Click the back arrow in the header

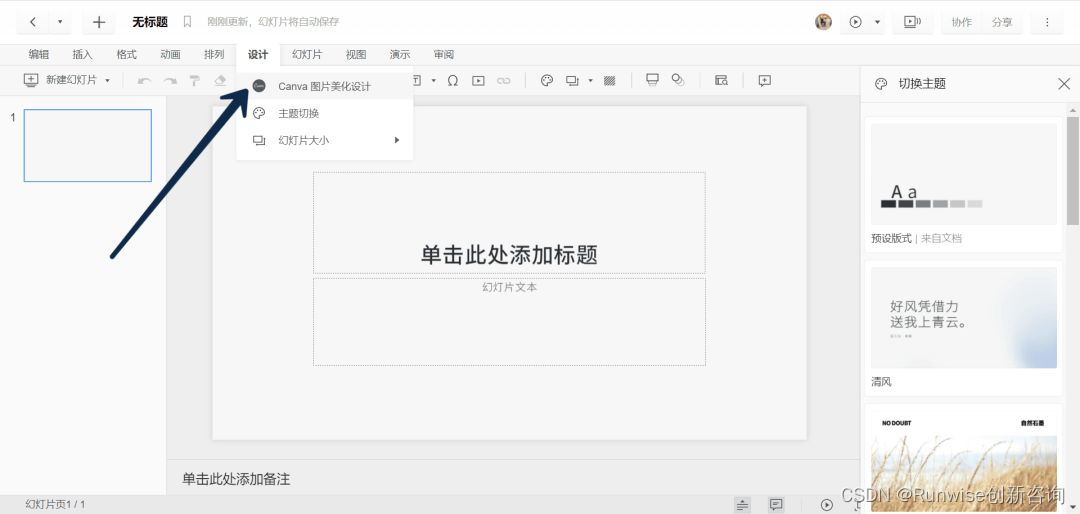(32, 22)
